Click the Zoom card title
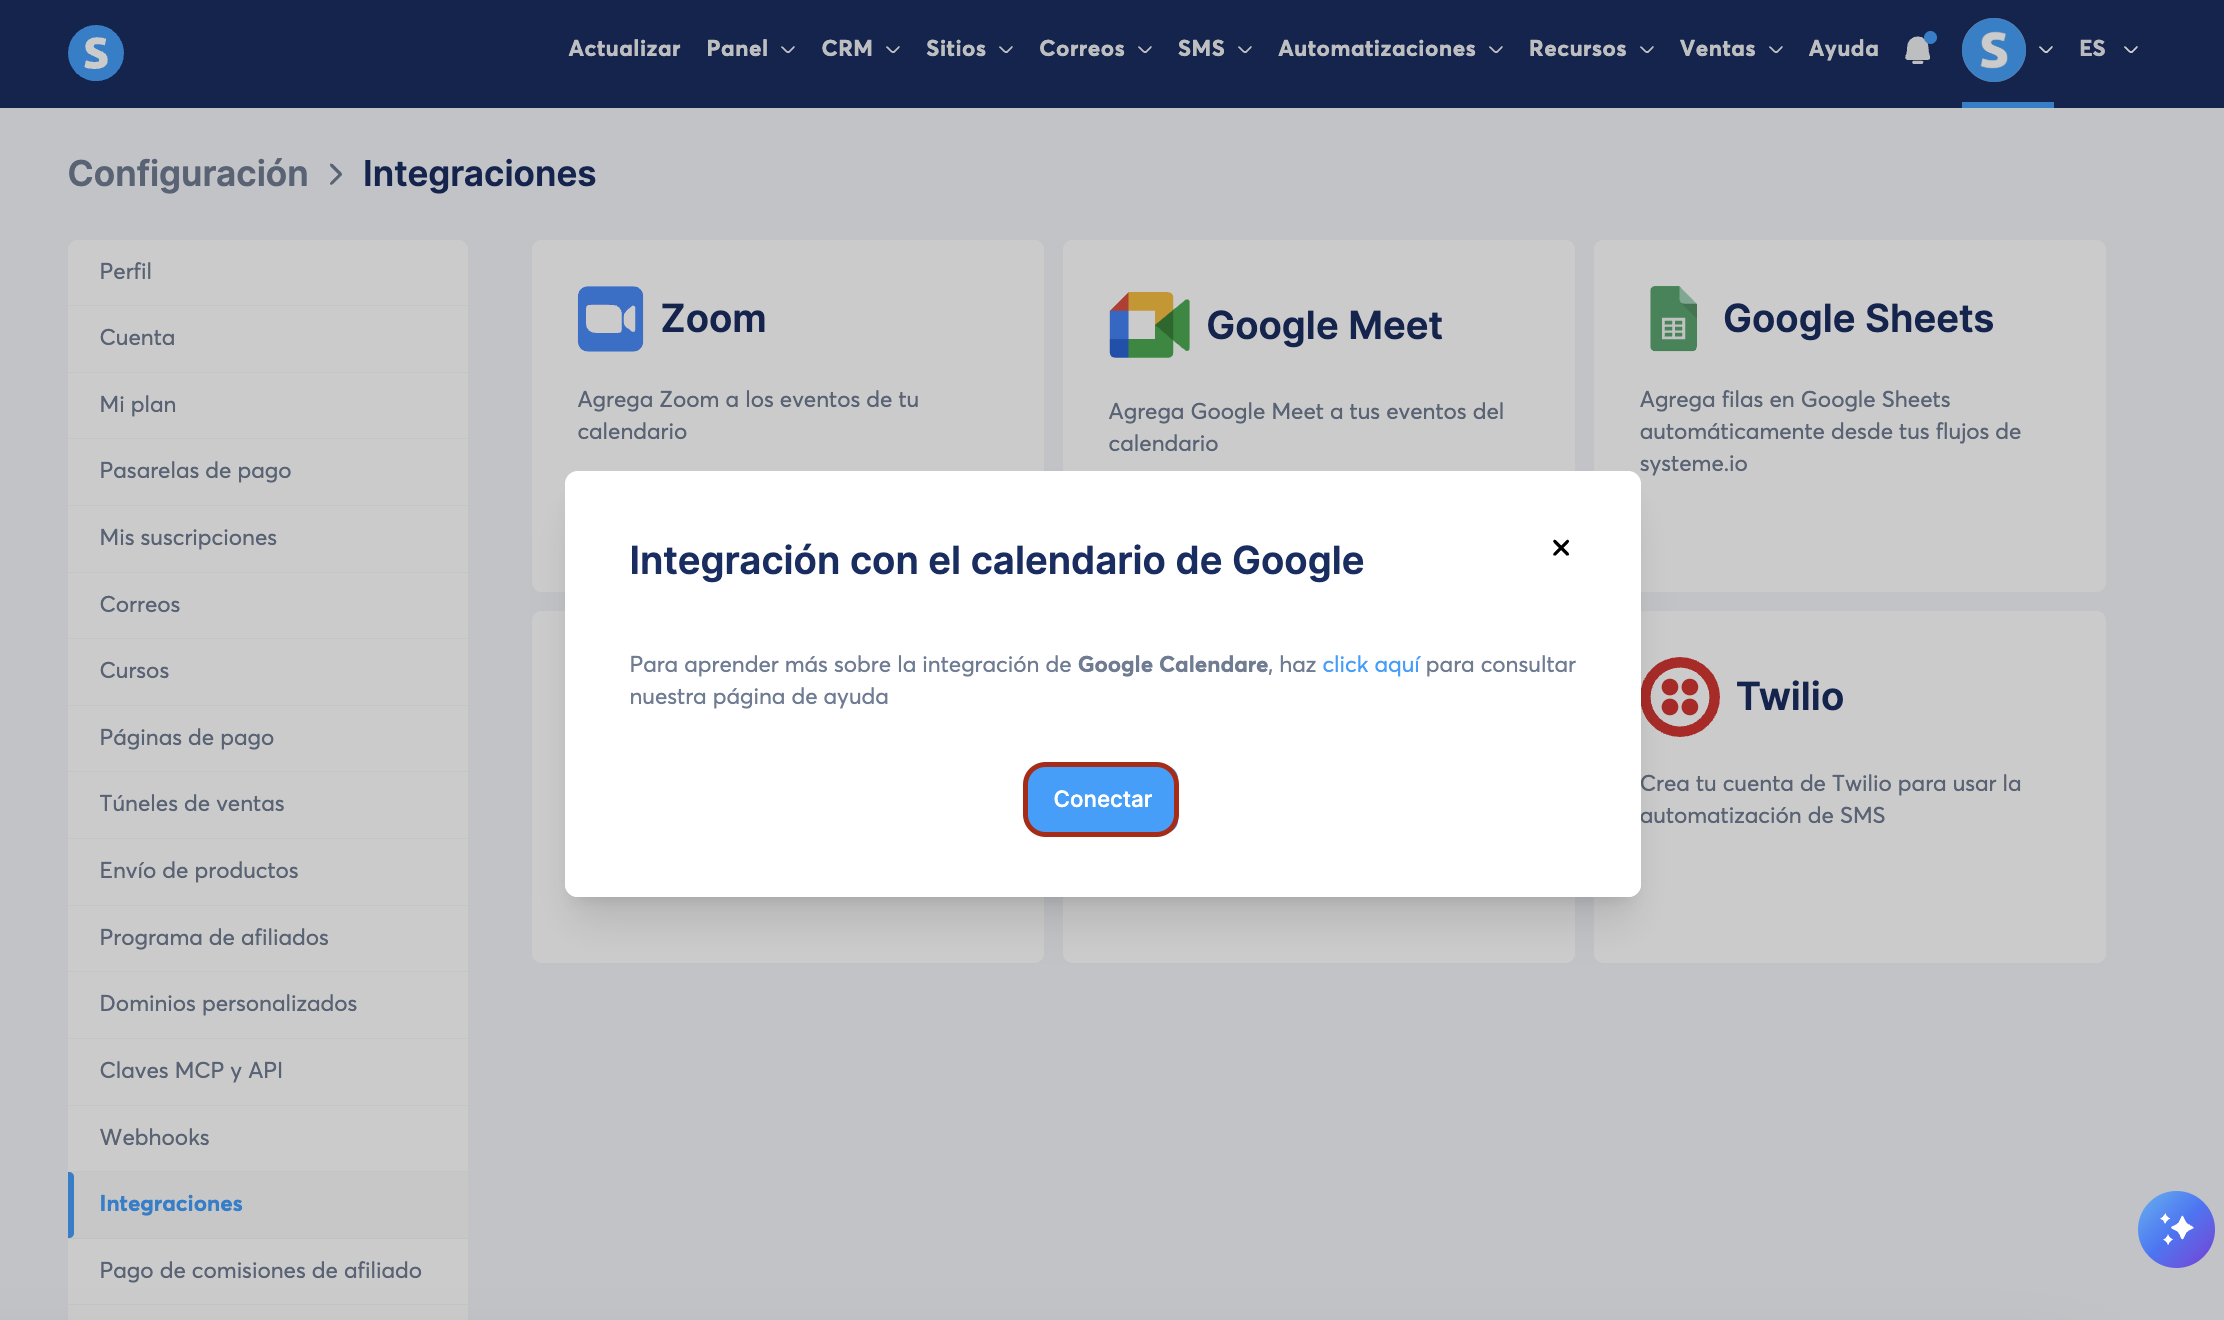2224x1320 pixels. tap(713, 319)
